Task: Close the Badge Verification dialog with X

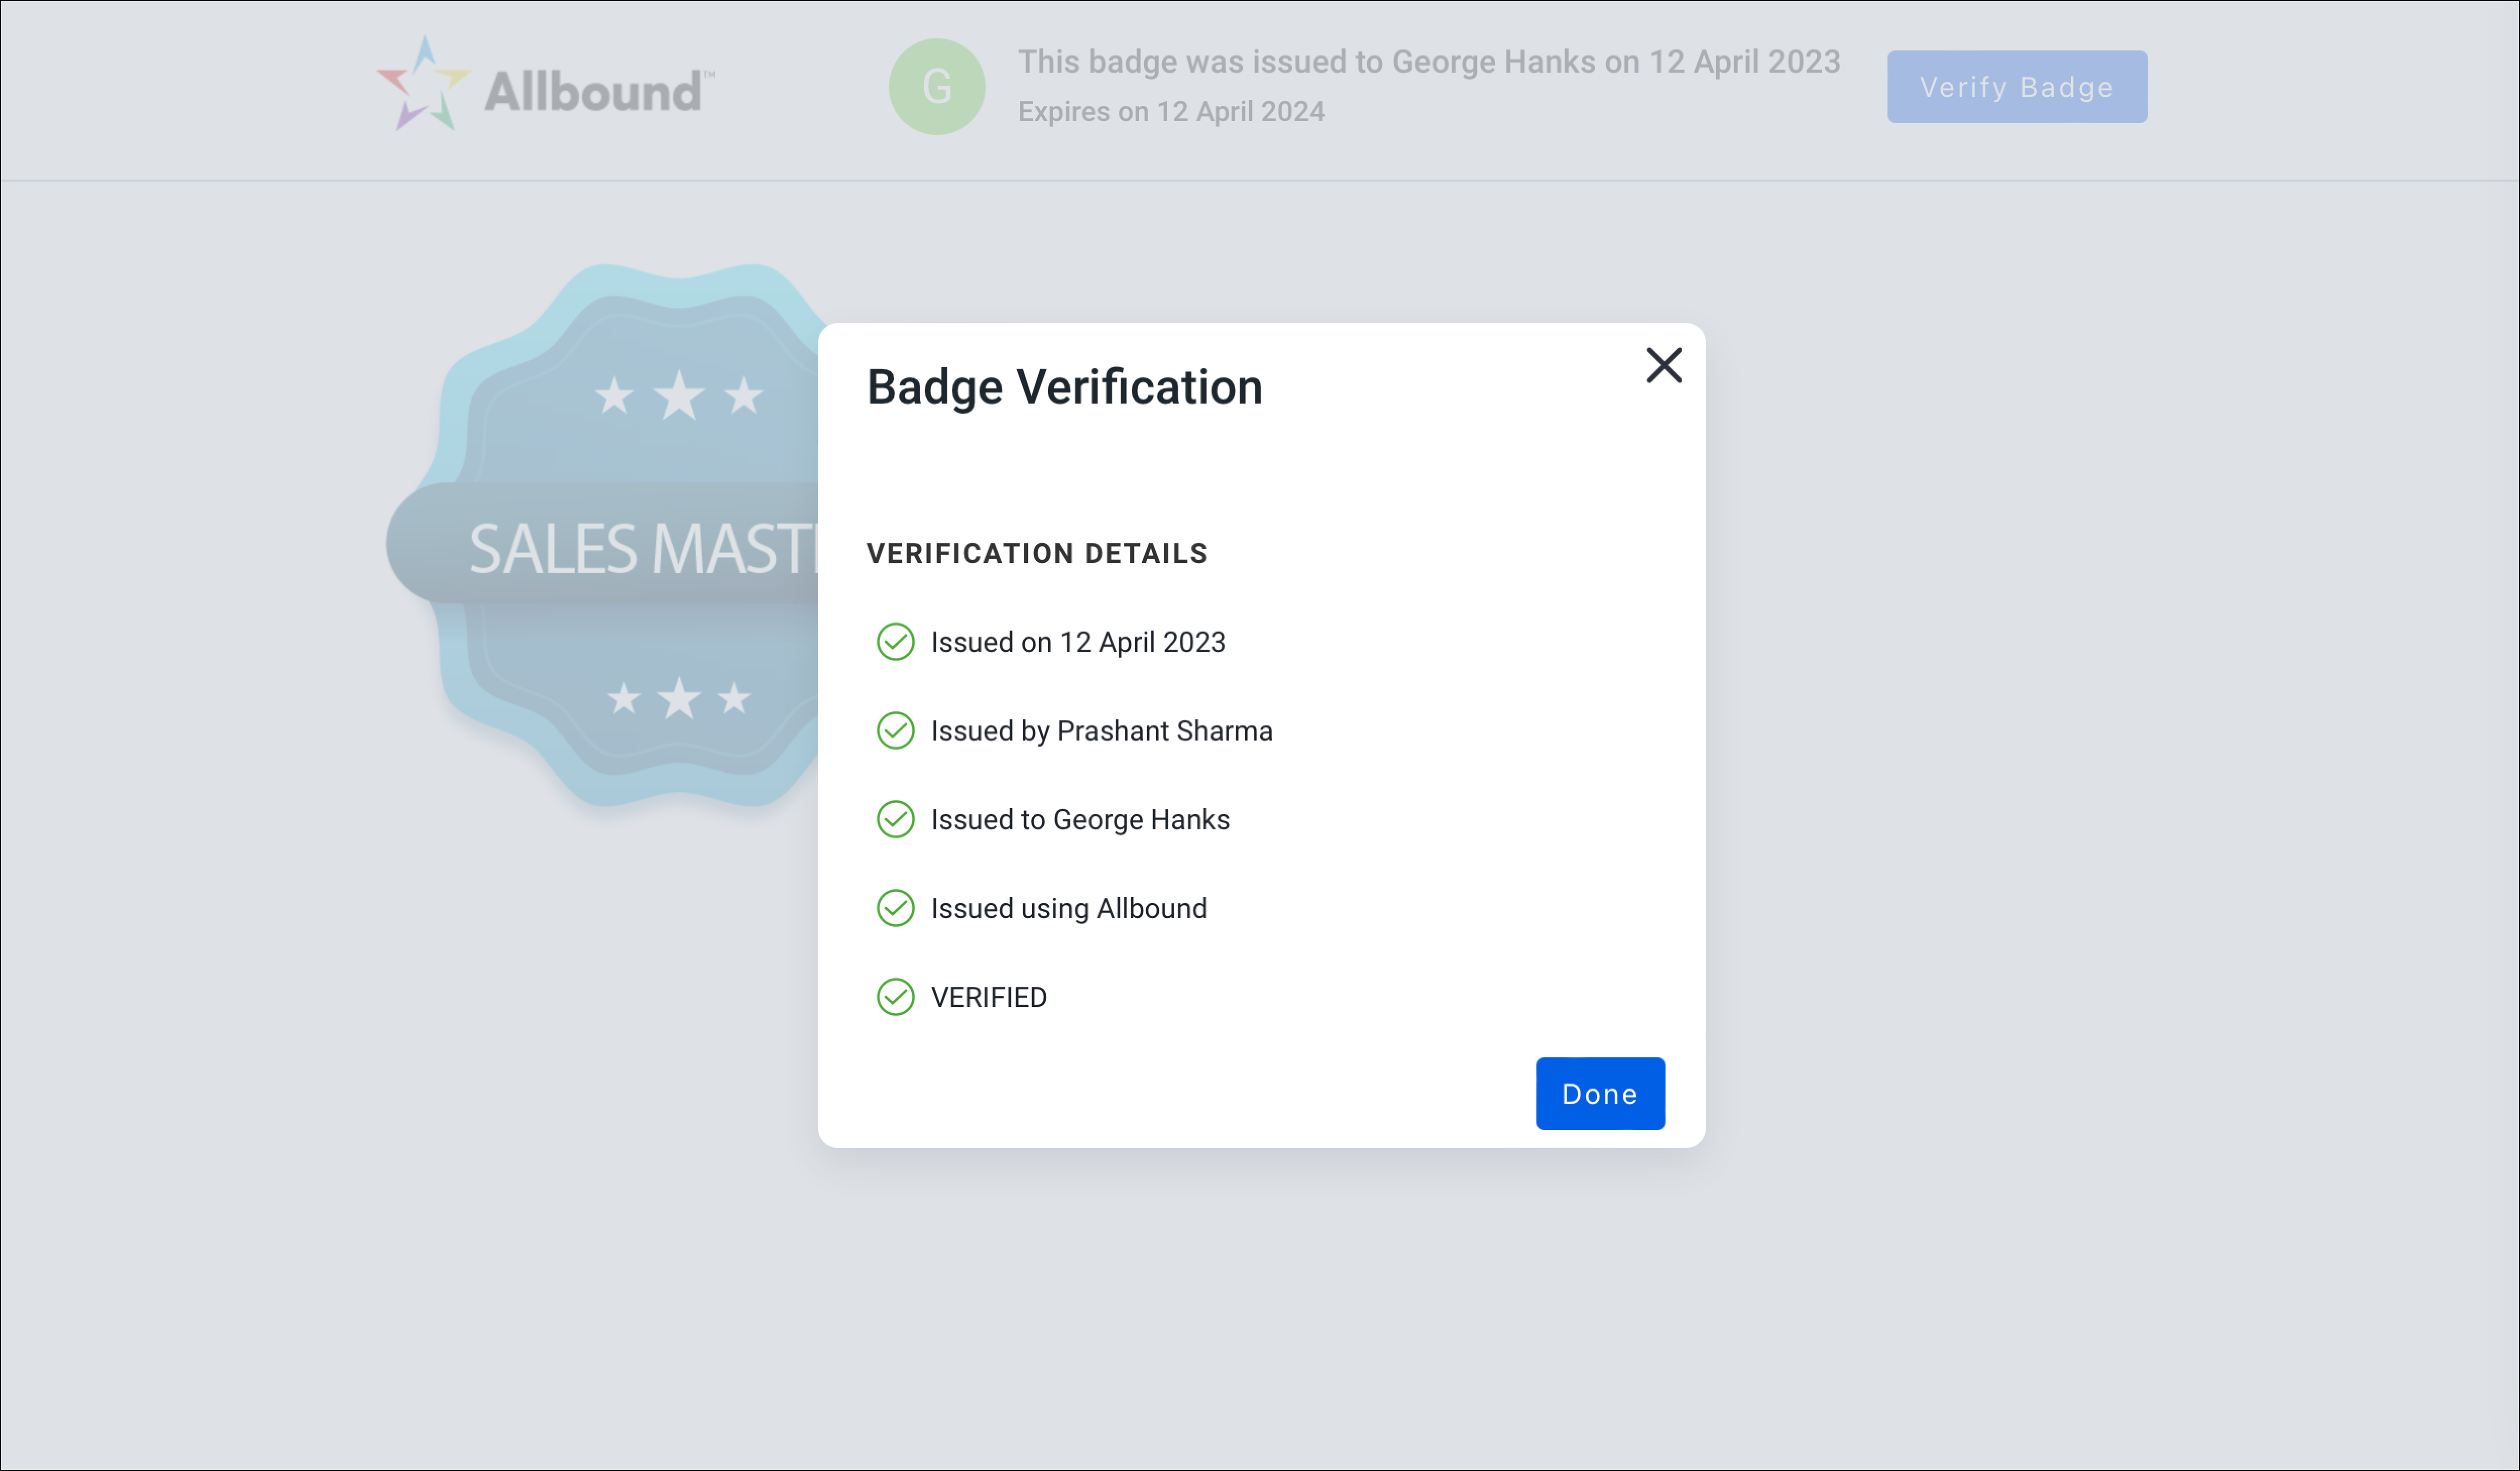Action: 1664,365
